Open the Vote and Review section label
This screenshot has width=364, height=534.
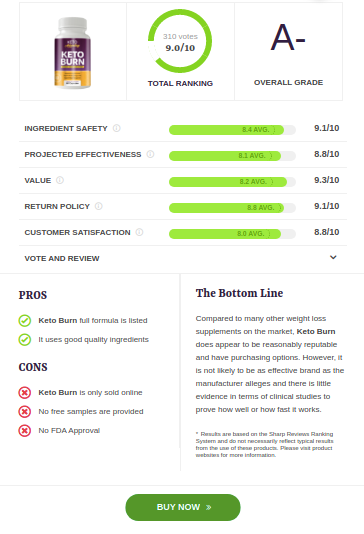[62, 258]
